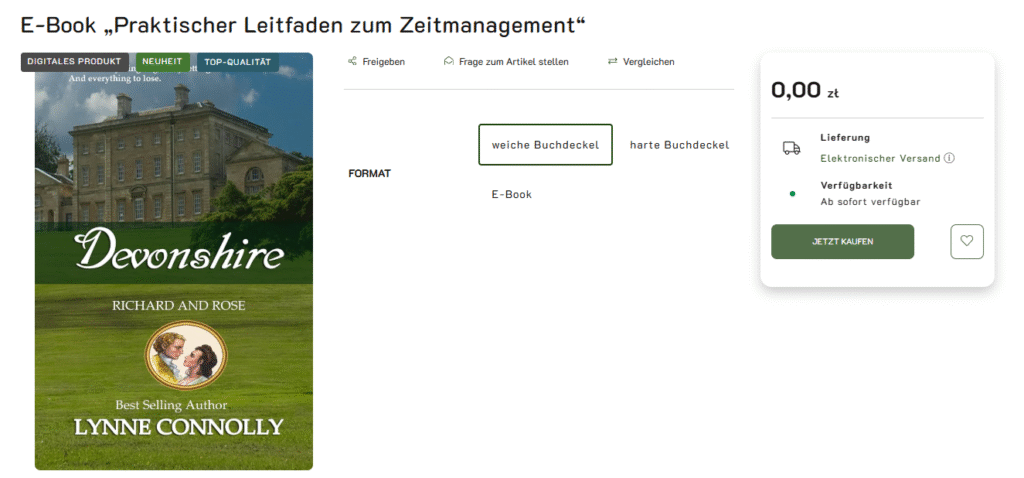Open the Freigeben share link
The height and width of the screenshot is (478, 1024).
[x=383, y=61]
